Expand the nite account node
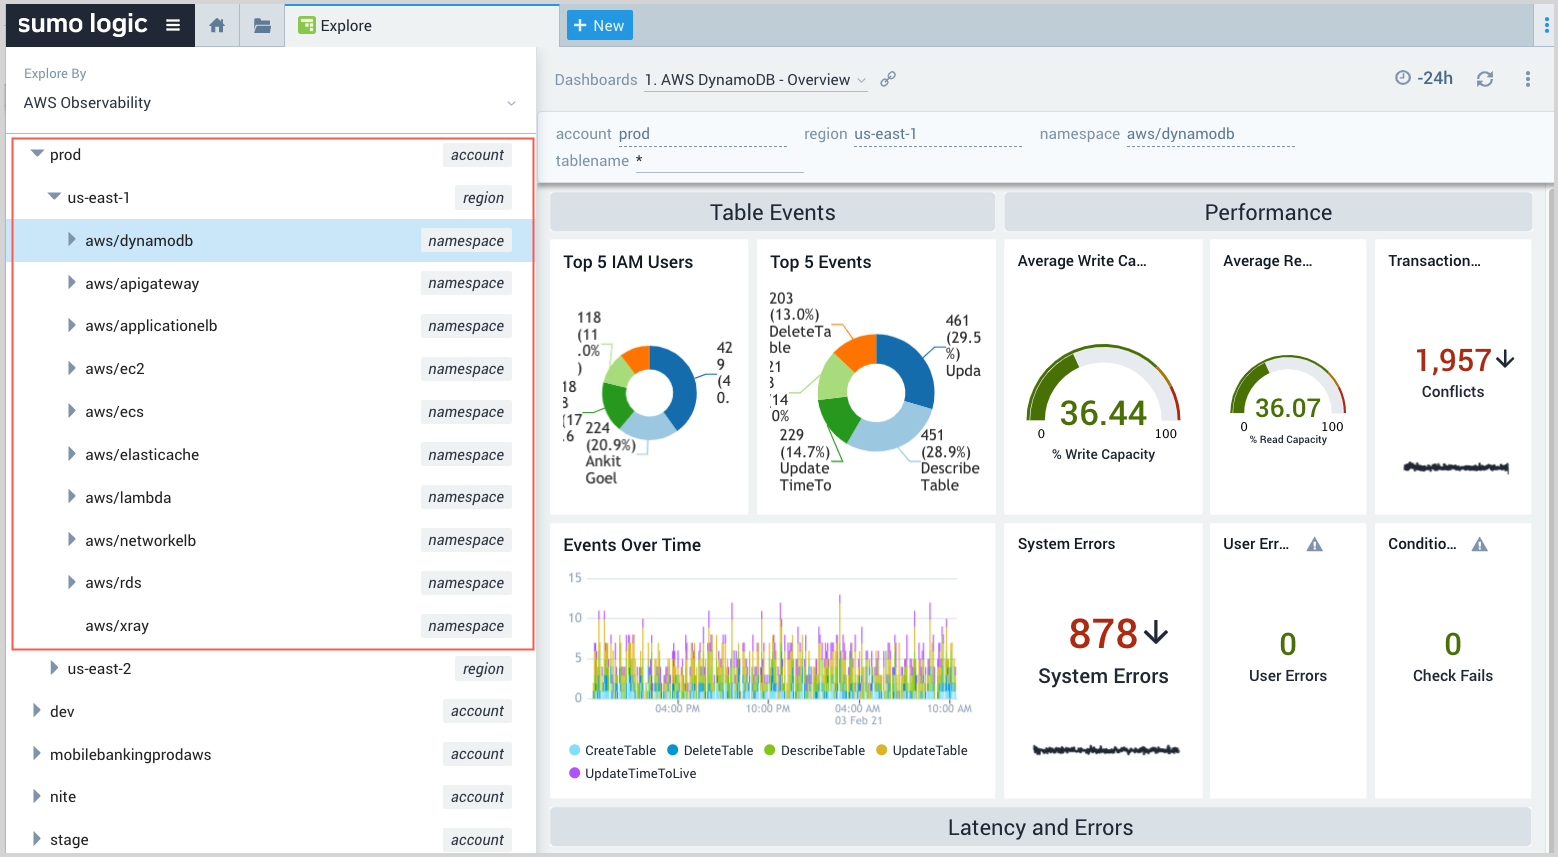The height and width of the screenshot is (857, 1558). (37, 796)
